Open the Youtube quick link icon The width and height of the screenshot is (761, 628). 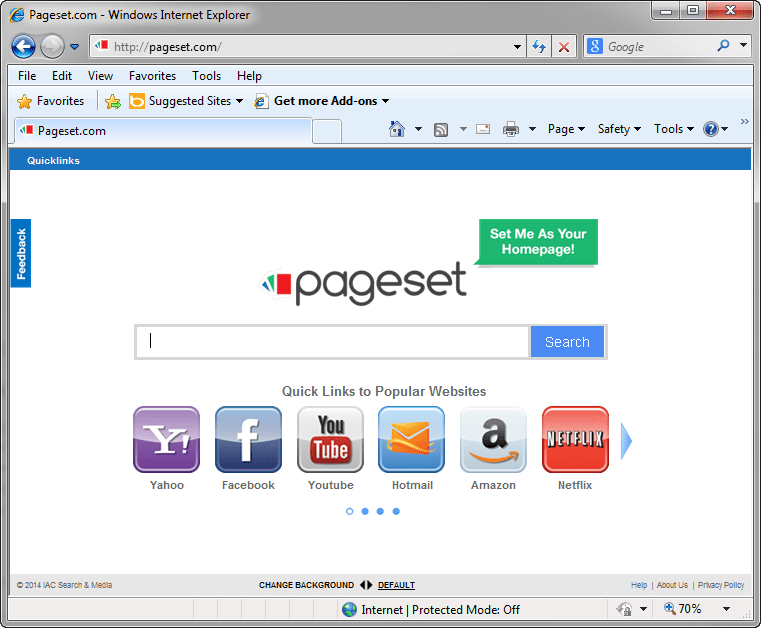click(331, 440)
